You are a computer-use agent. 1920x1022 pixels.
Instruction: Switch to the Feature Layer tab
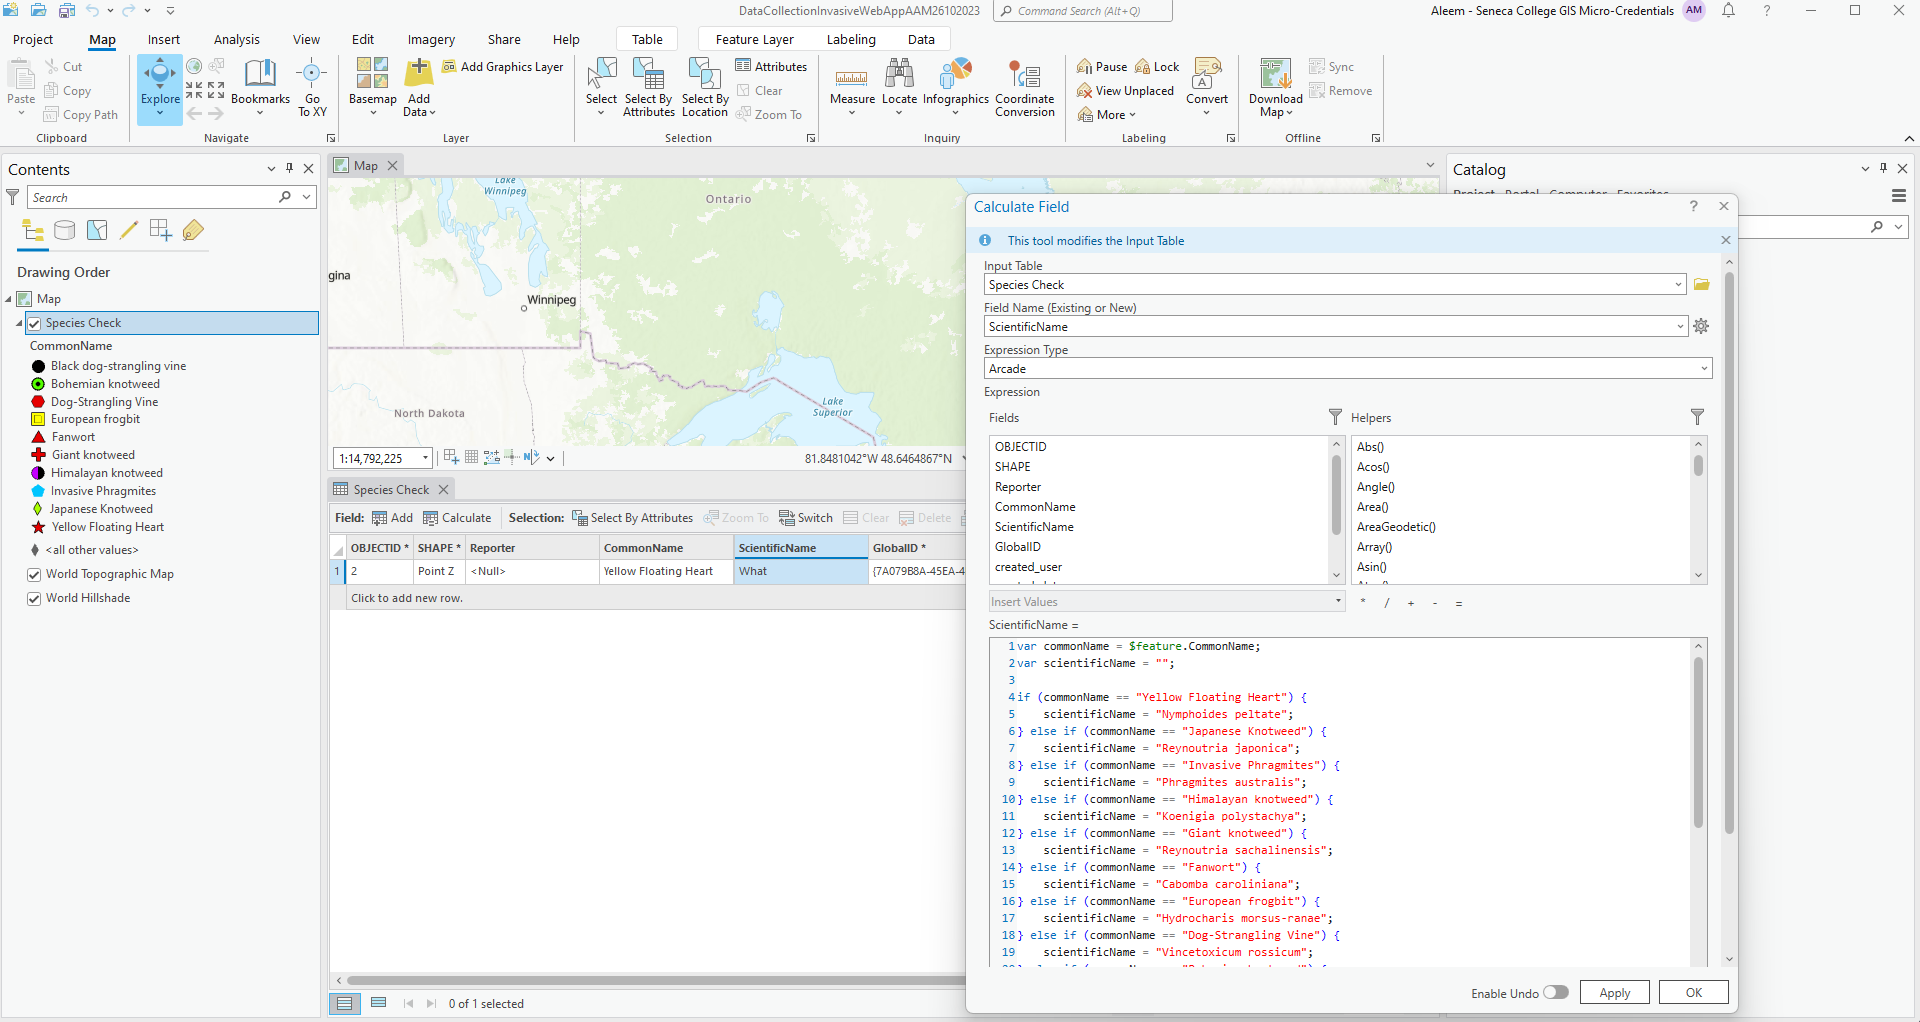coord(754,40)
